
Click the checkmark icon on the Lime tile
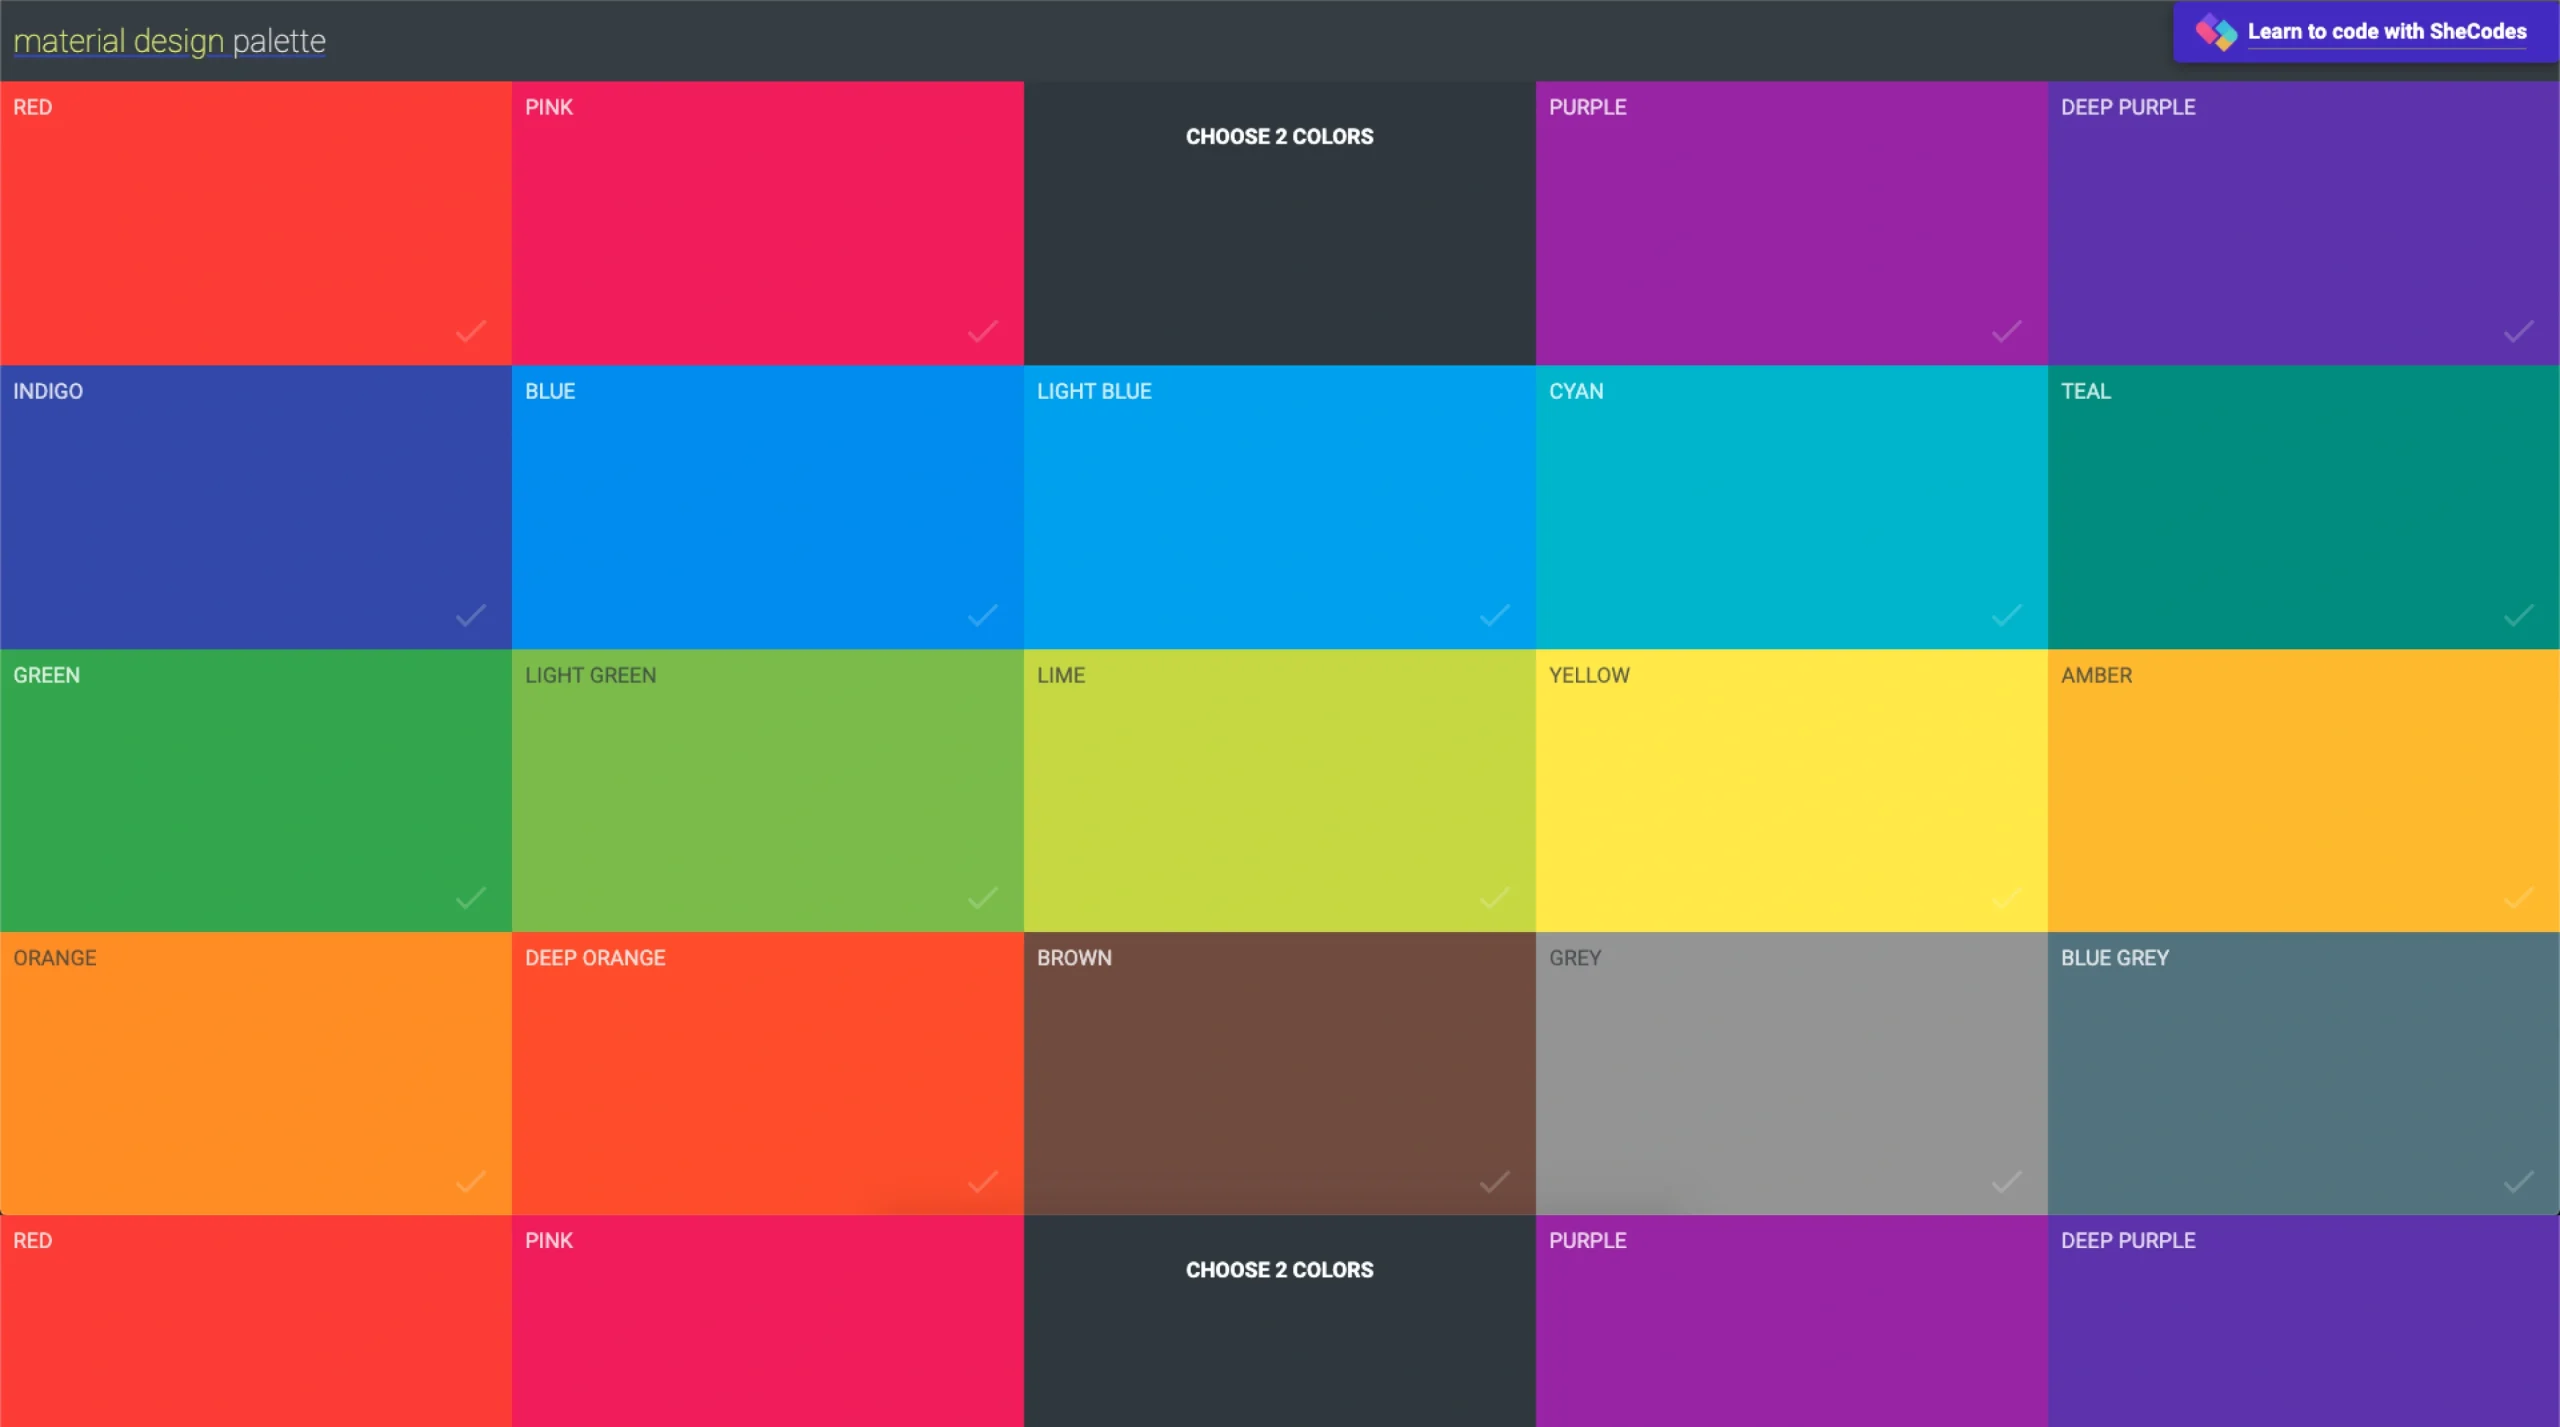point(1495,898)
